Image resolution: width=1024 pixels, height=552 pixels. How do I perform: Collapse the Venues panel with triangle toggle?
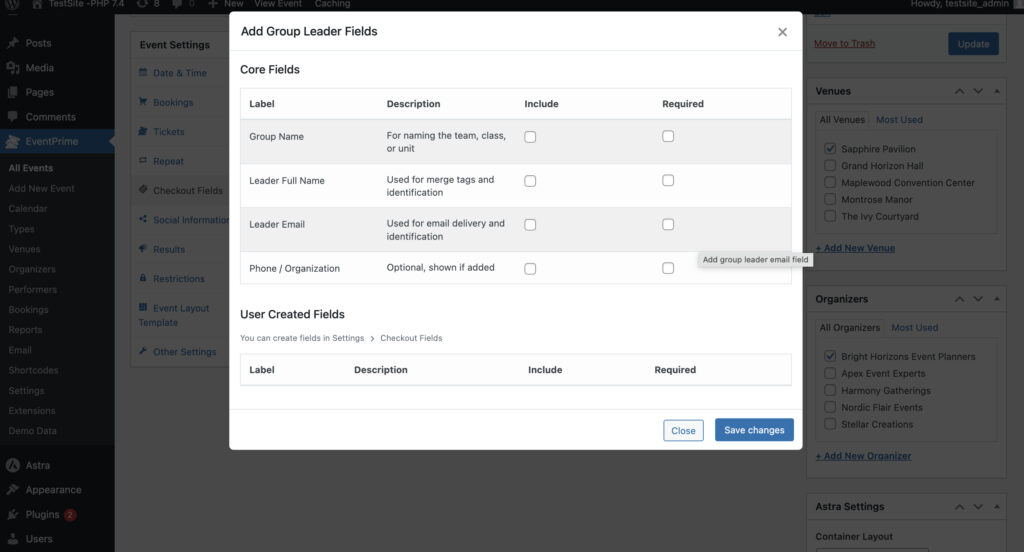pyautogui.click(x=996, y=91)
